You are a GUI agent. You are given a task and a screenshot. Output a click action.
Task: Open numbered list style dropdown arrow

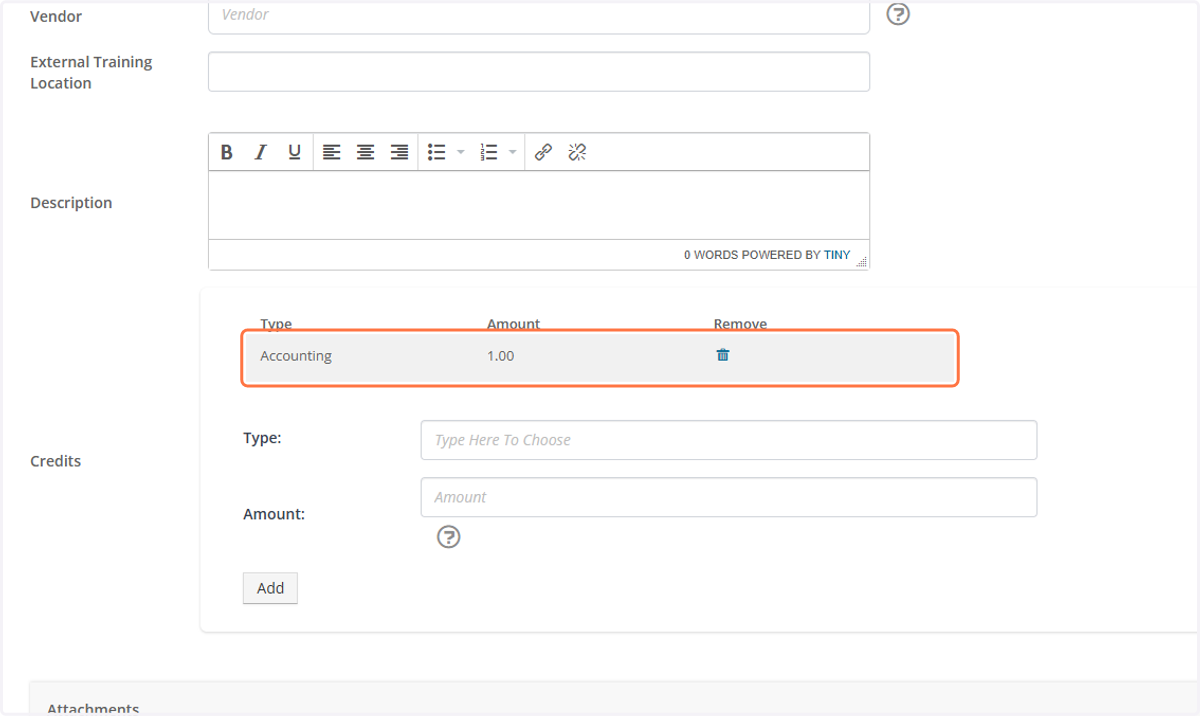[x=512, y=152]
